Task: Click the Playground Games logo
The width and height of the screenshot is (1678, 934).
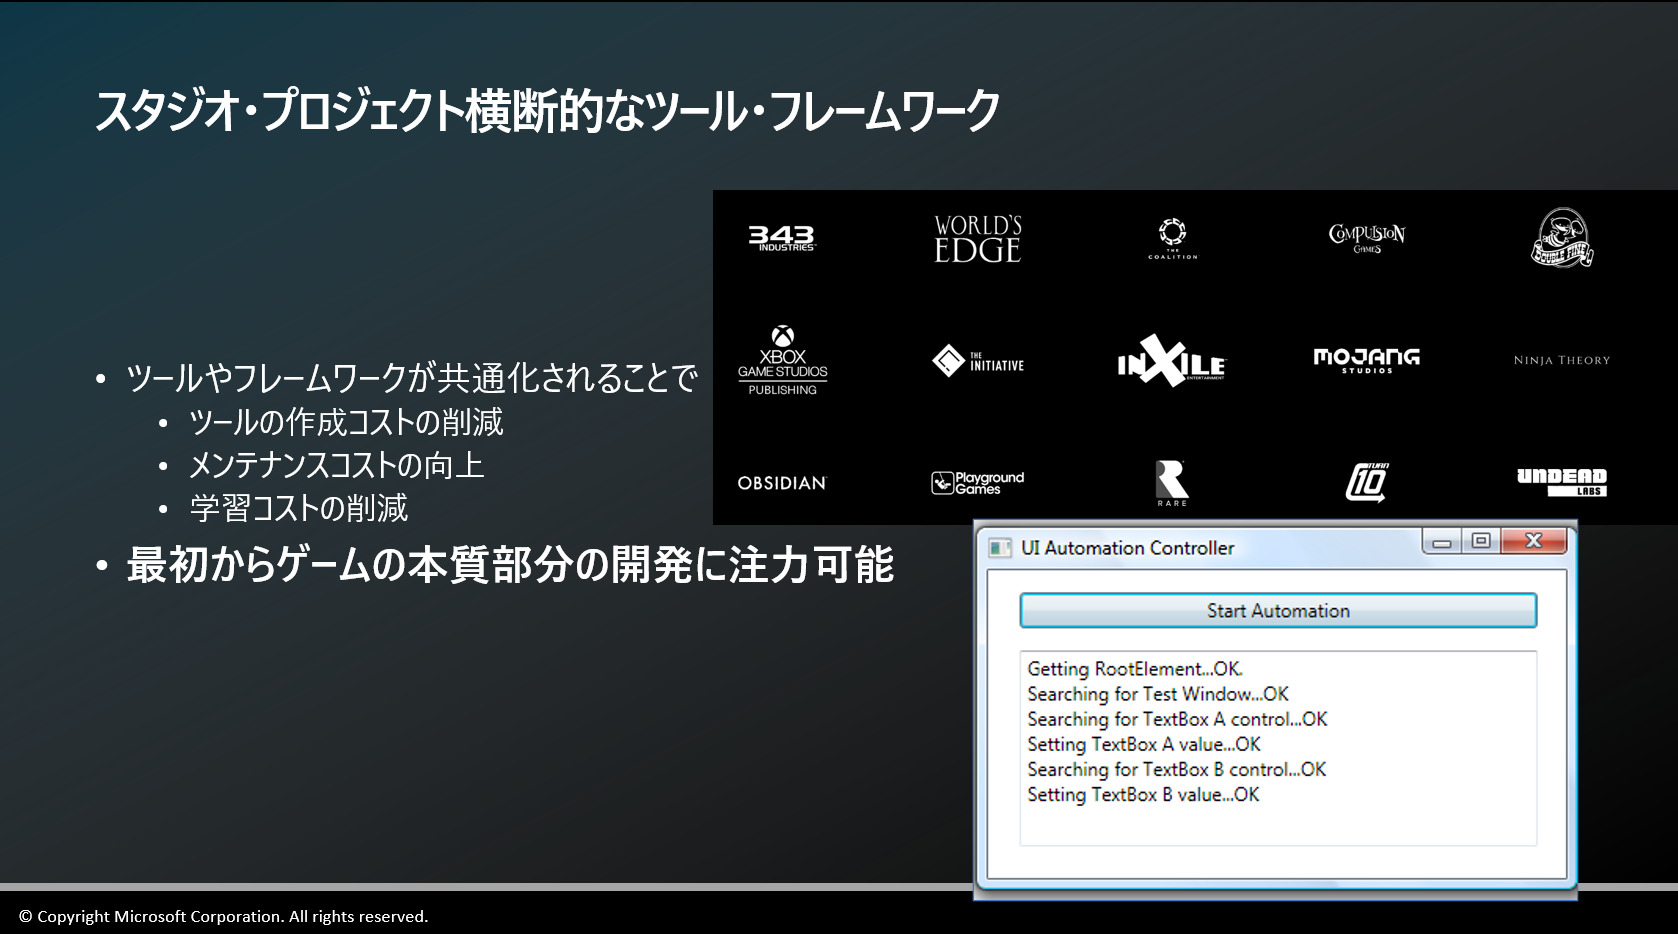Action: click(978, 483)
